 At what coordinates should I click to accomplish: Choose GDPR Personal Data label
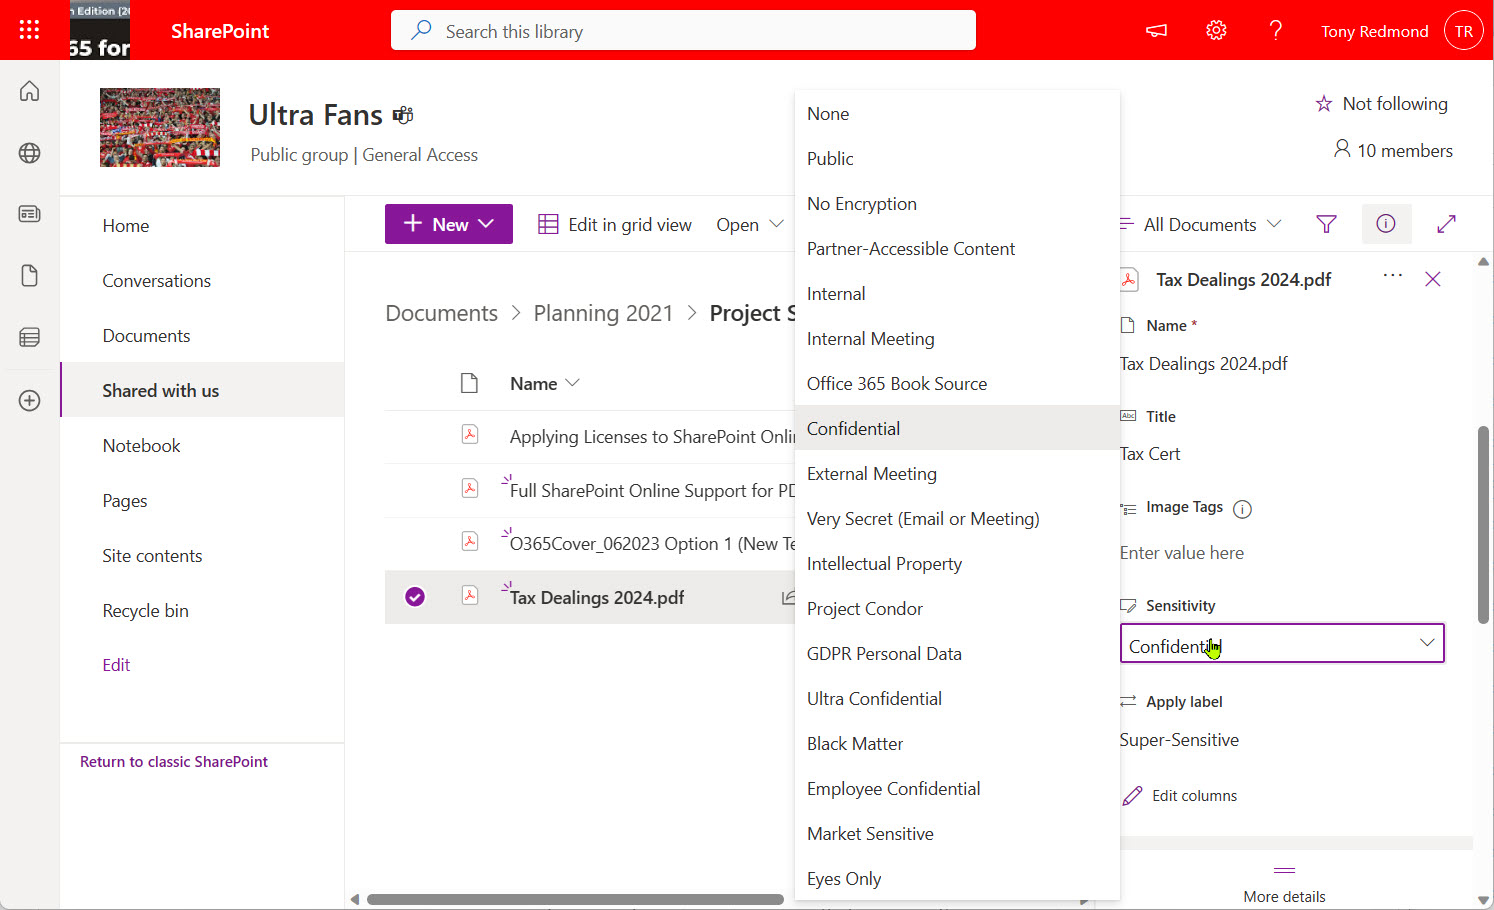tap(957, 654)
